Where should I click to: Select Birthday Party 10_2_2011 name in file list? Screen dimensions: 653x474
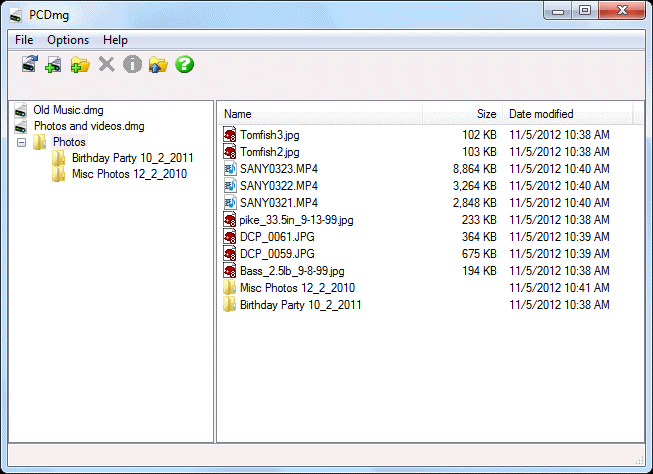pos(300,305)
